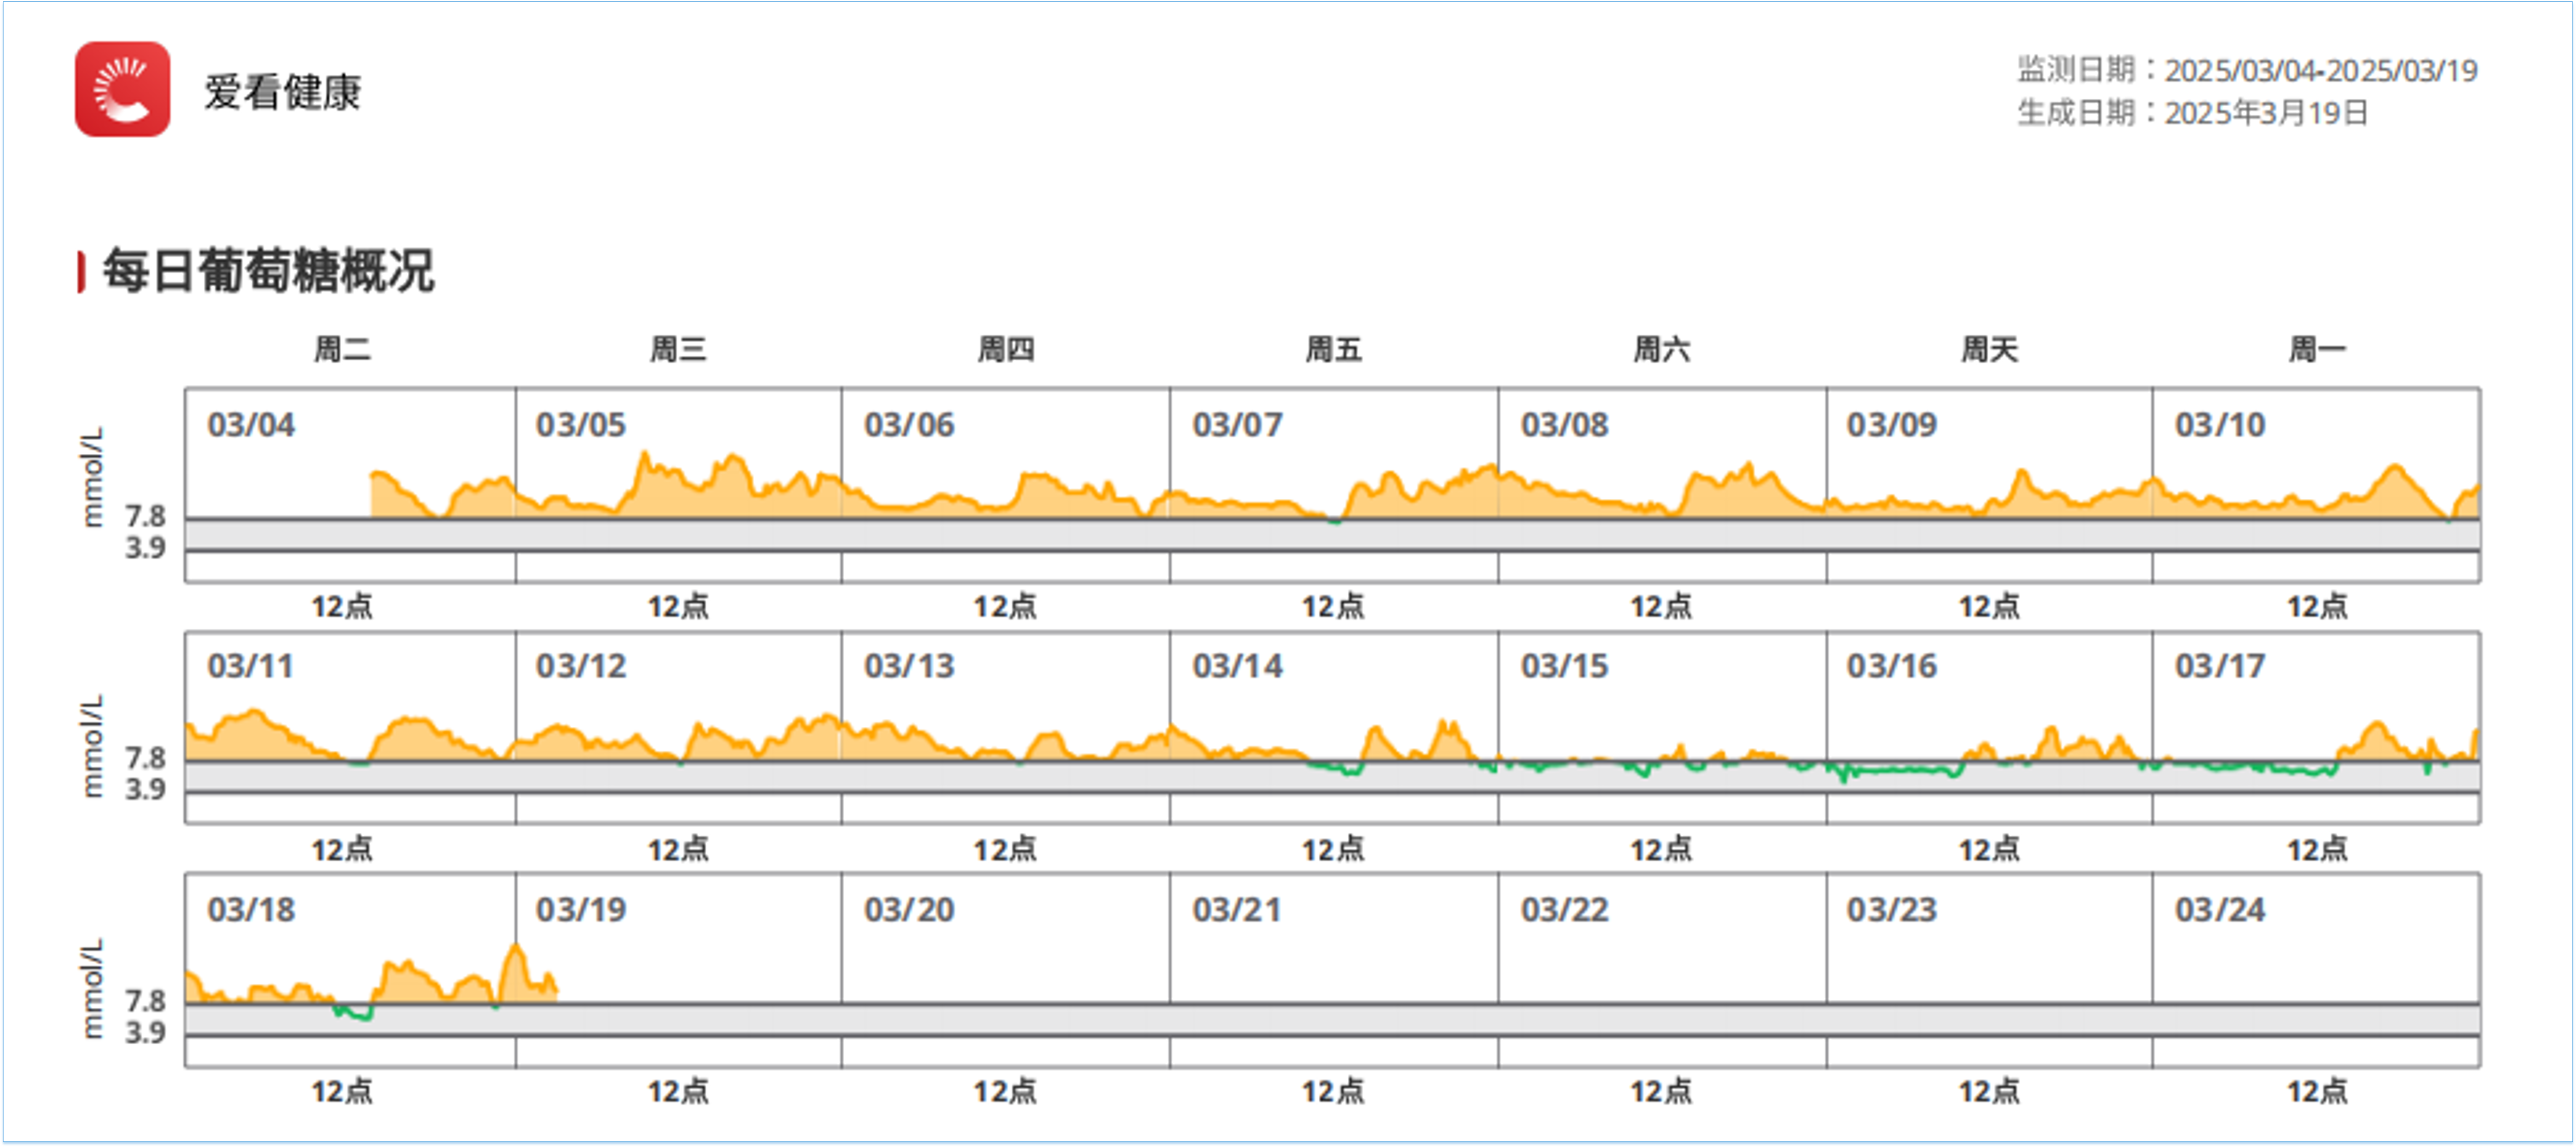Open the 03/04 daily glucose chart

point(350,485)
